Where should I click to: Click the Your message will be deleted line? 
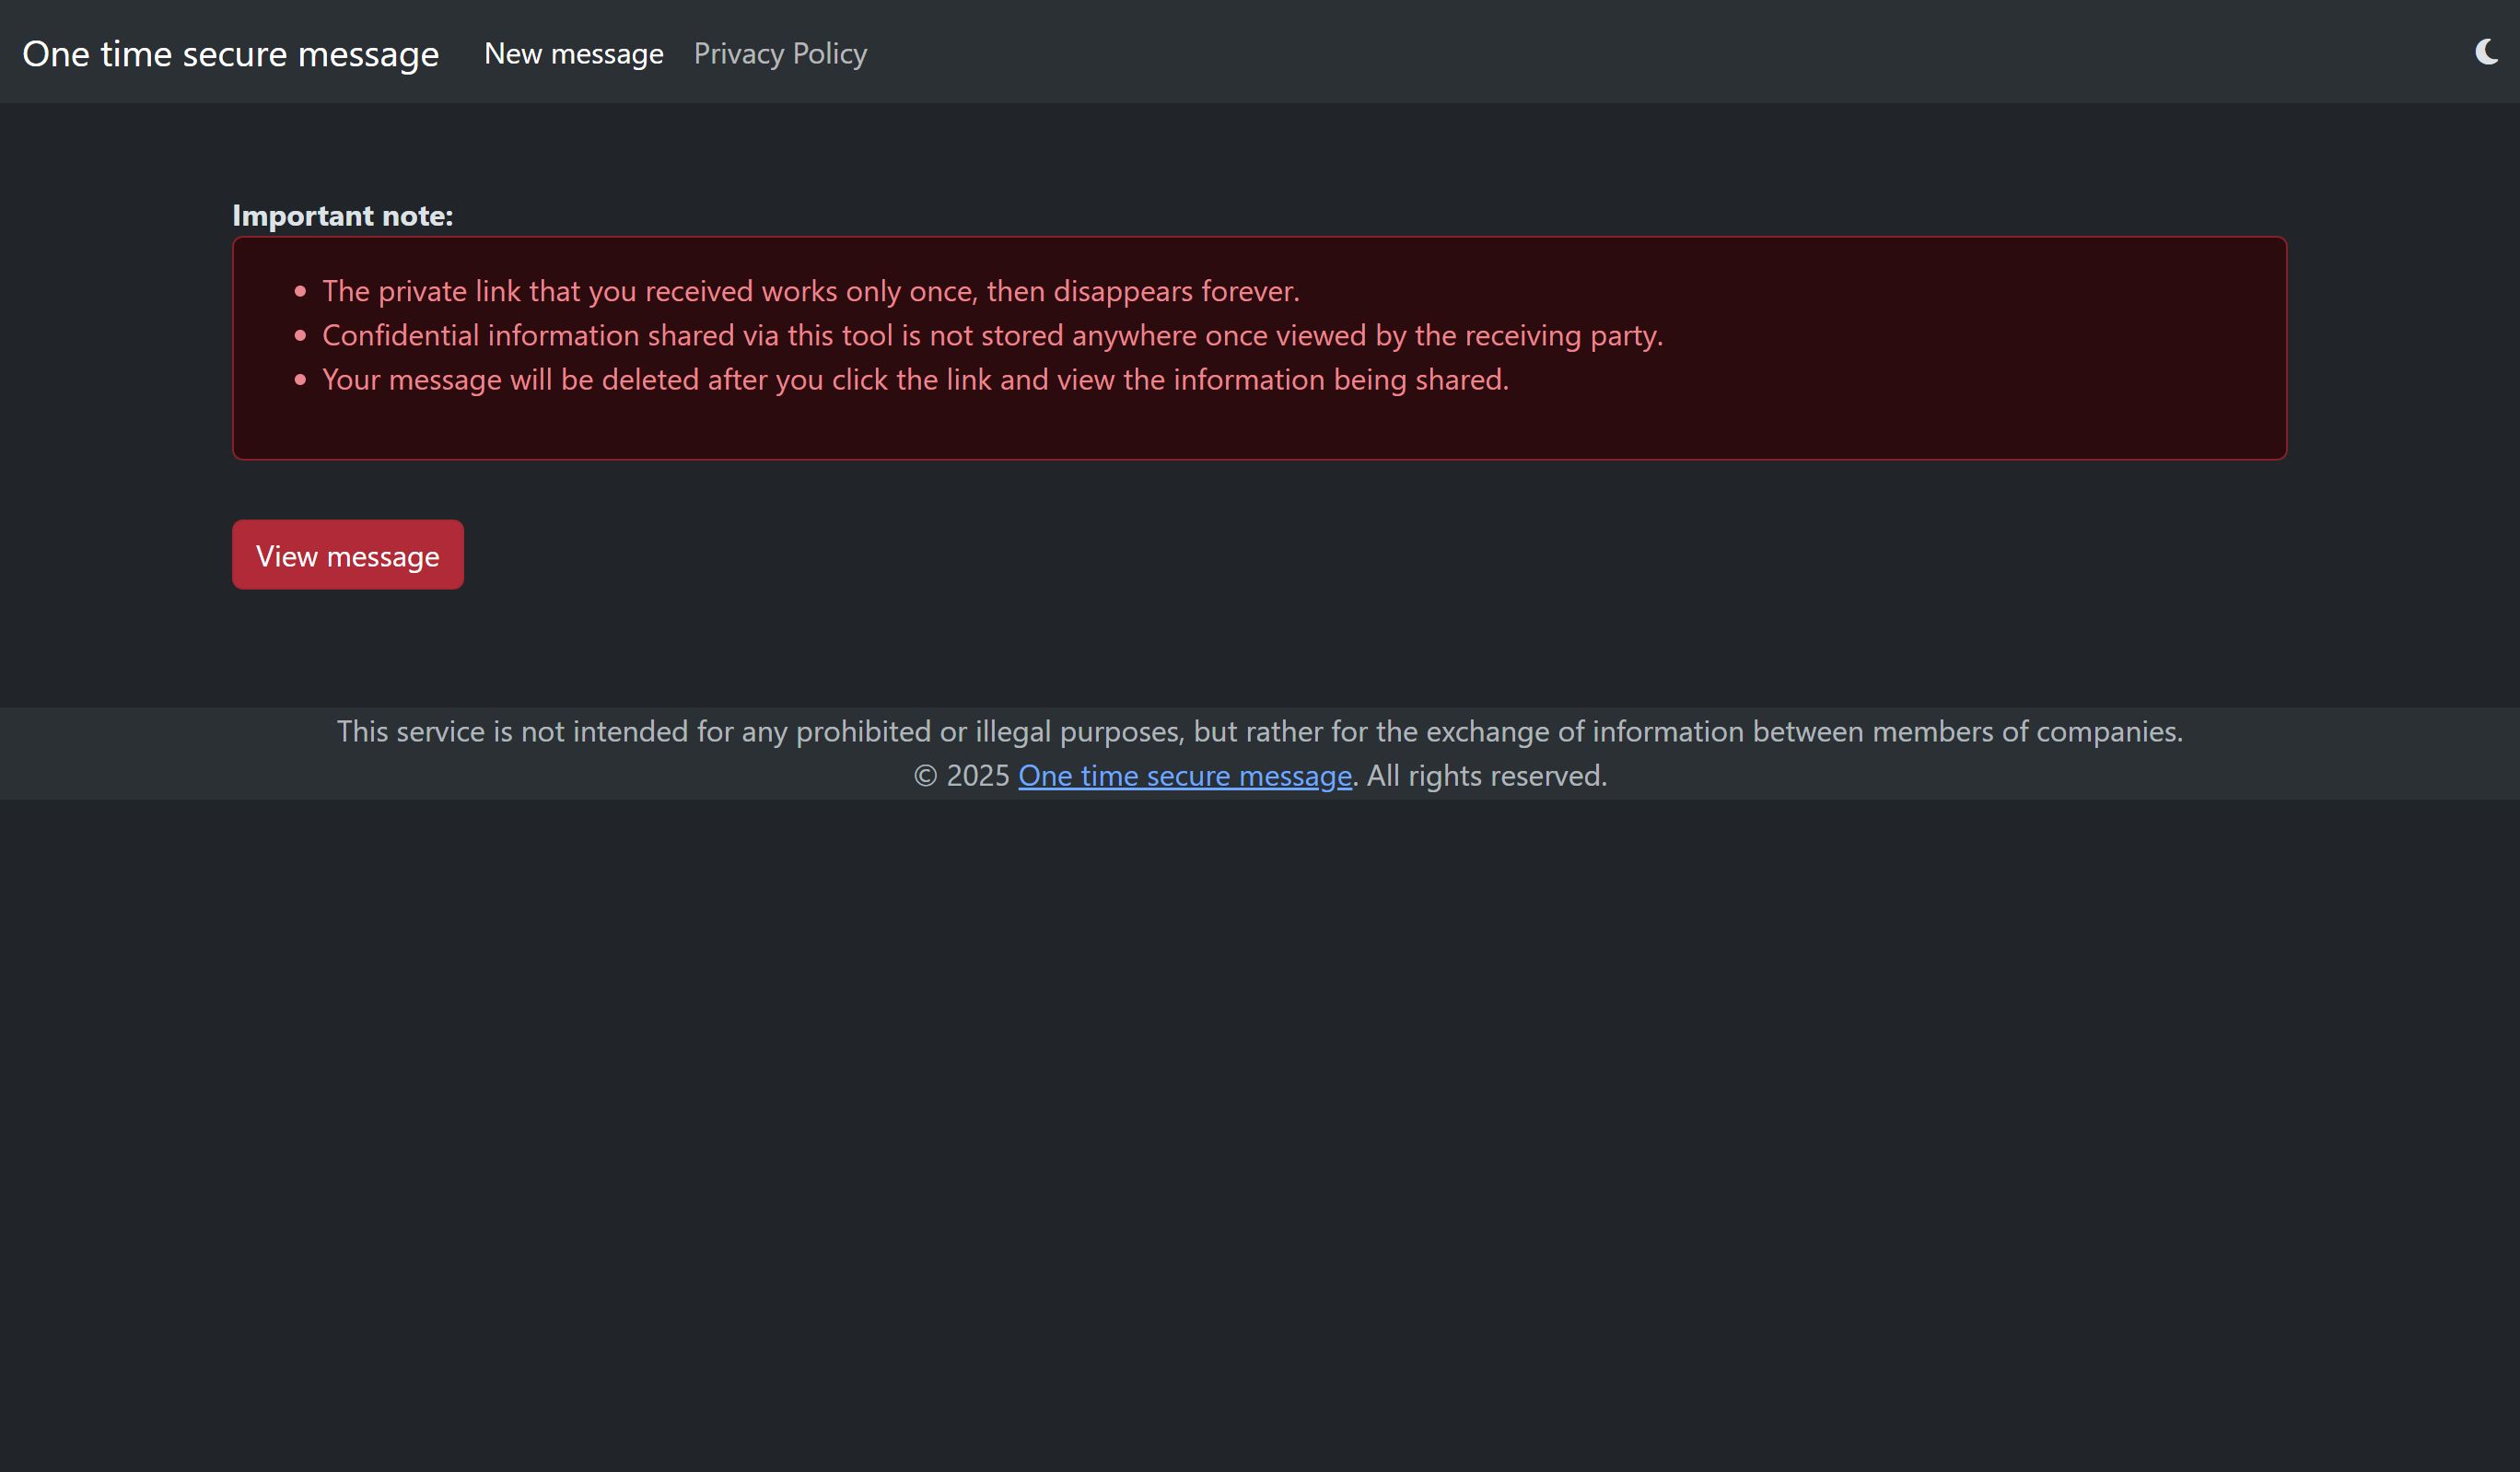915,380
